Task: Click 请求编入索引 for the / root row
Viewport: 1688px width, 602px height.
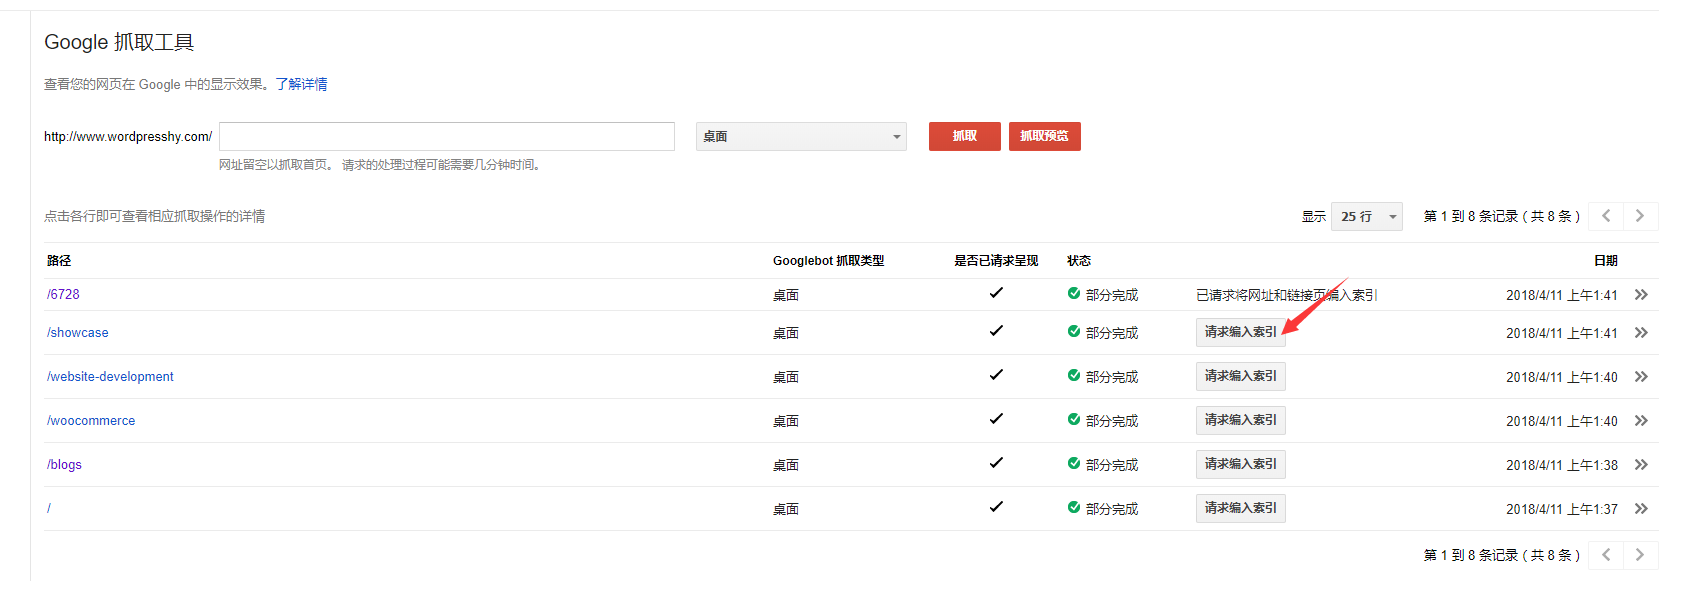Action: [x=1240, y=509]
